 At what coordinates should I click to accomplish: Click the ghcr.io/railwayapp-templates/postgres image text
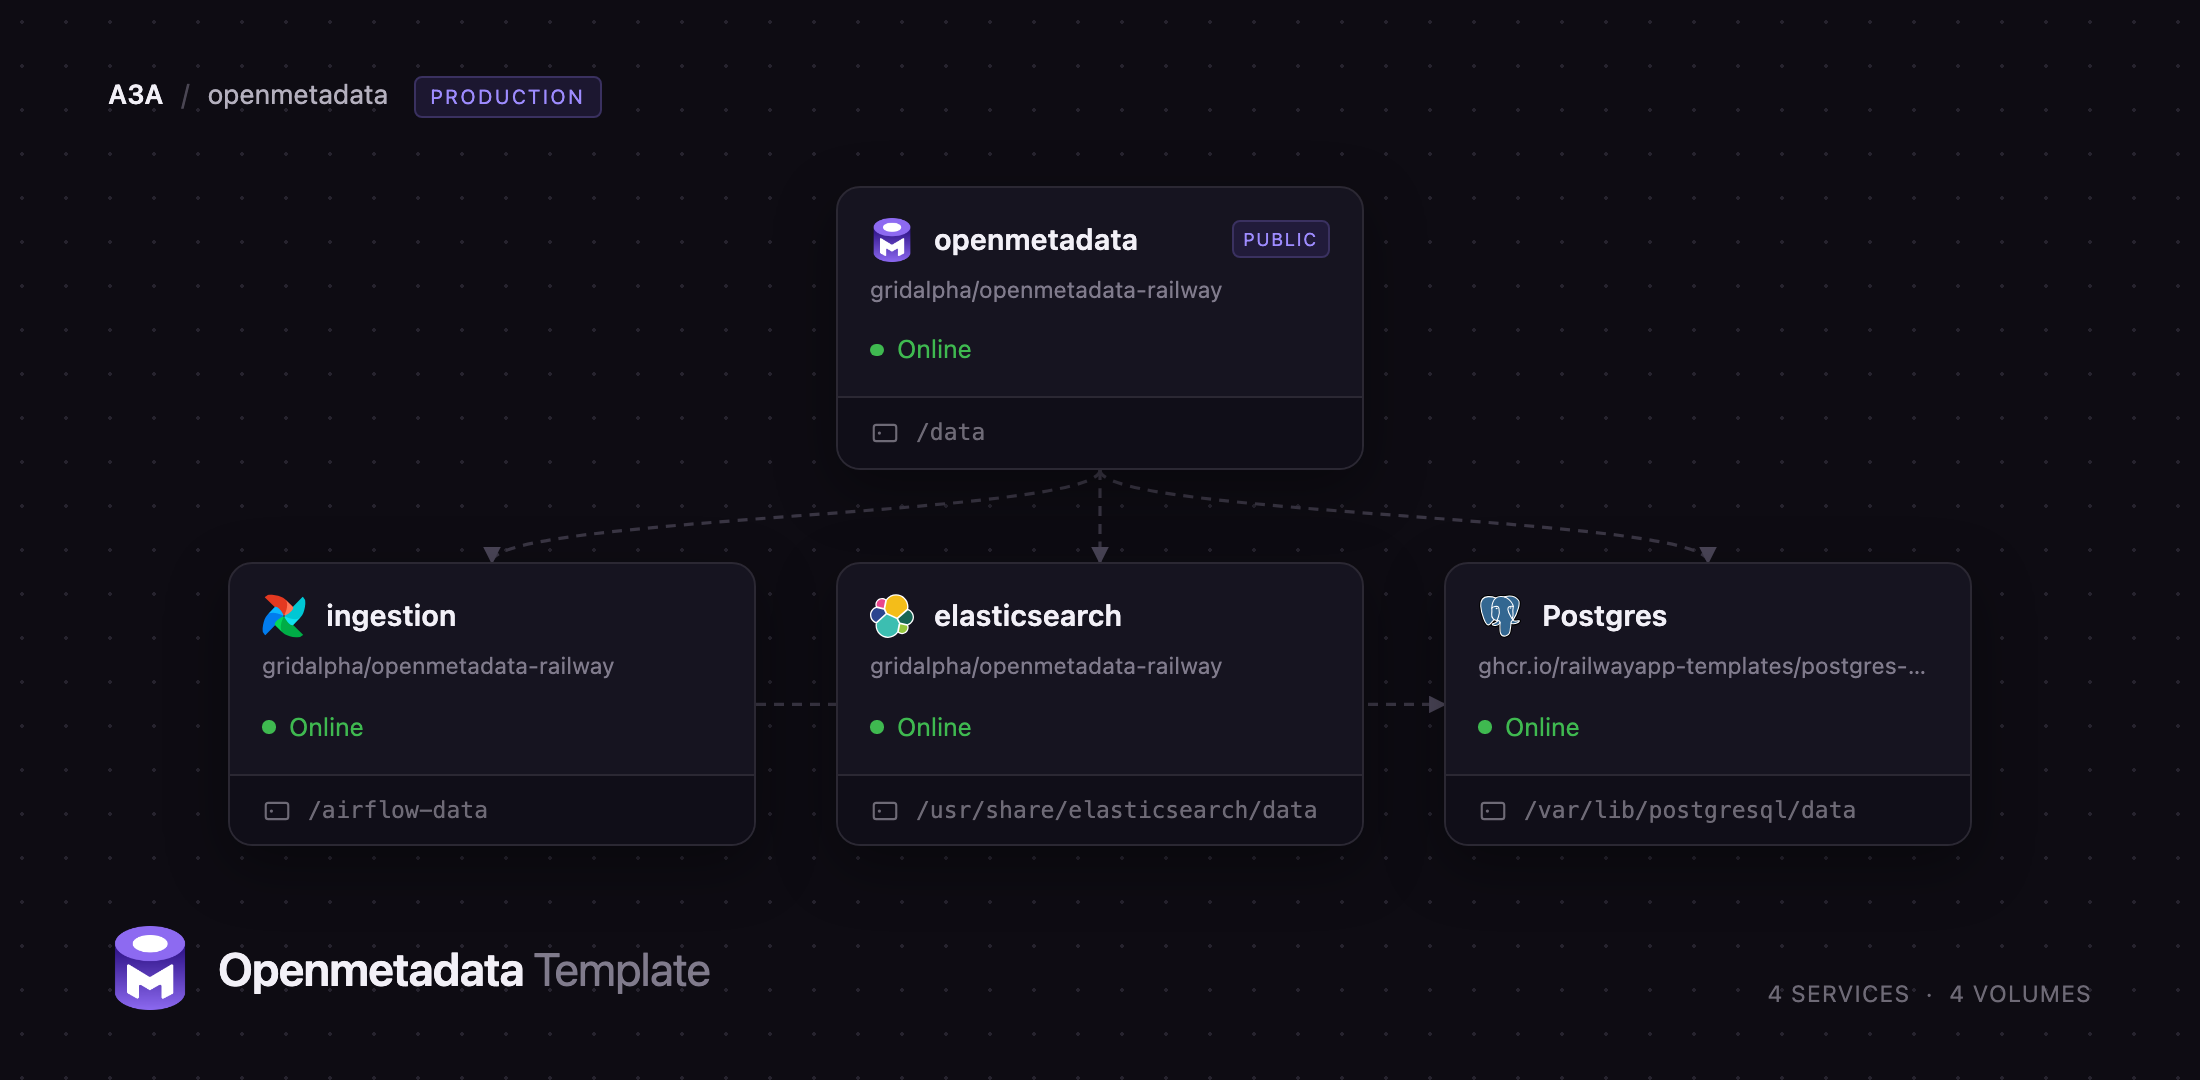[1702, 666]
